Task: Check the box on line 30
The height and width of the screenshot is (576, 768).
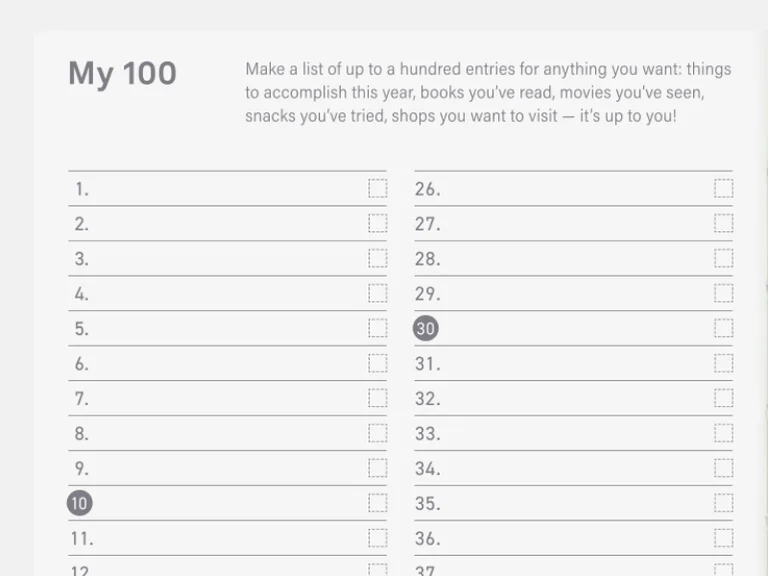Action: [723, 328]
